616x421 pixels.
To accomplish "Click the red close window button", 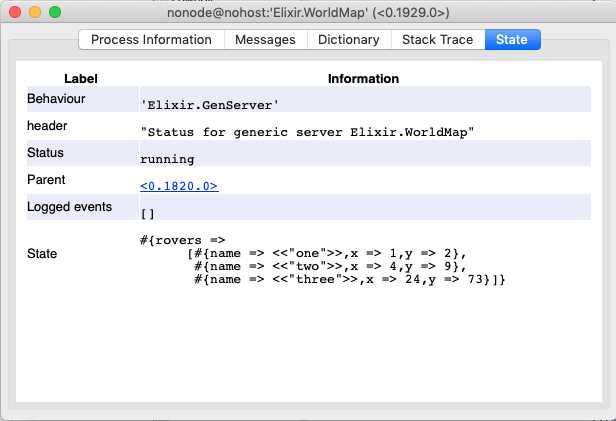I will (15, 12).
